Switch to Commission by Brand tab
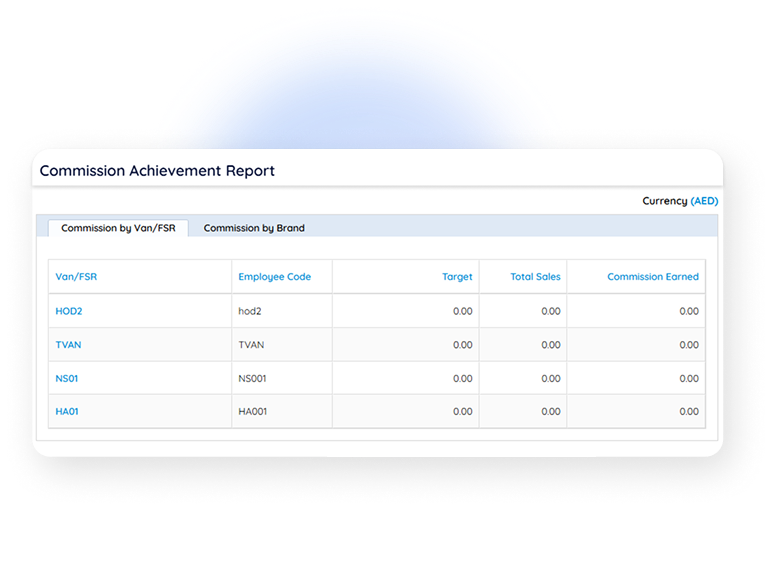Viewport: 772px width, 584px height. coord(254,228)
